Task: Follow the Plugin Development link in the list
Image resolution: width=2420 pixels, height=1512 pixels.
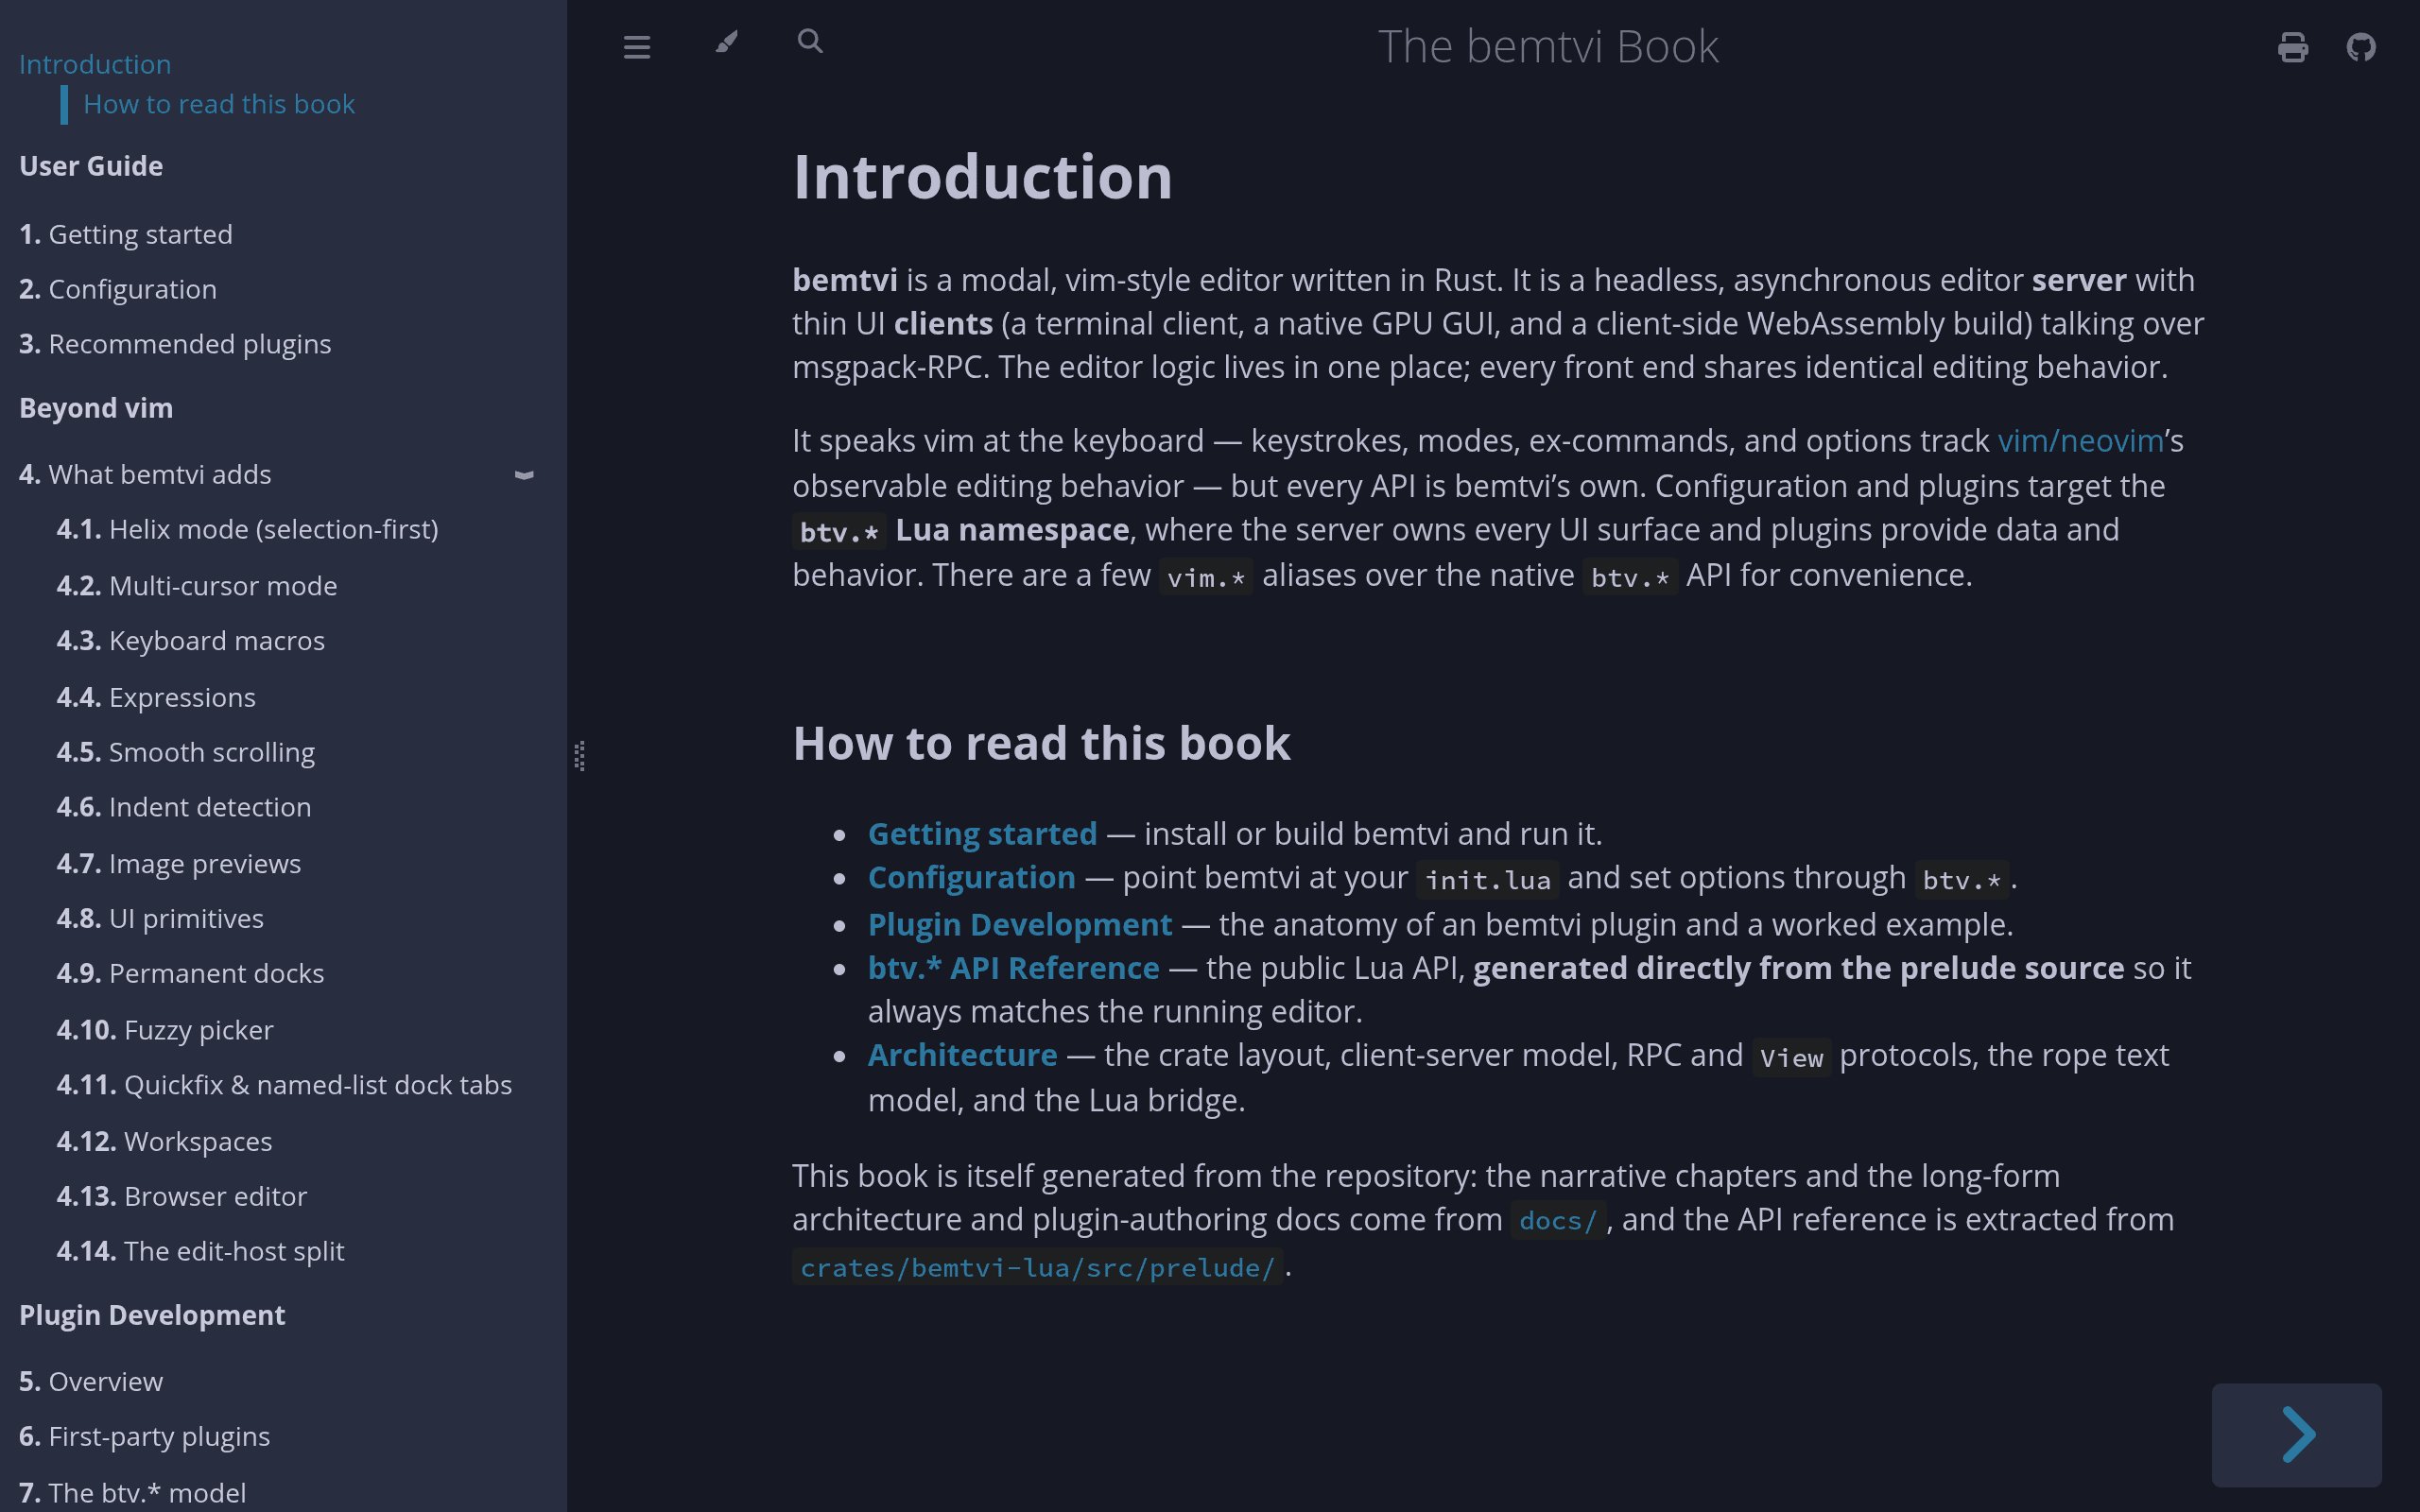Action: (x=1020, y=925)
